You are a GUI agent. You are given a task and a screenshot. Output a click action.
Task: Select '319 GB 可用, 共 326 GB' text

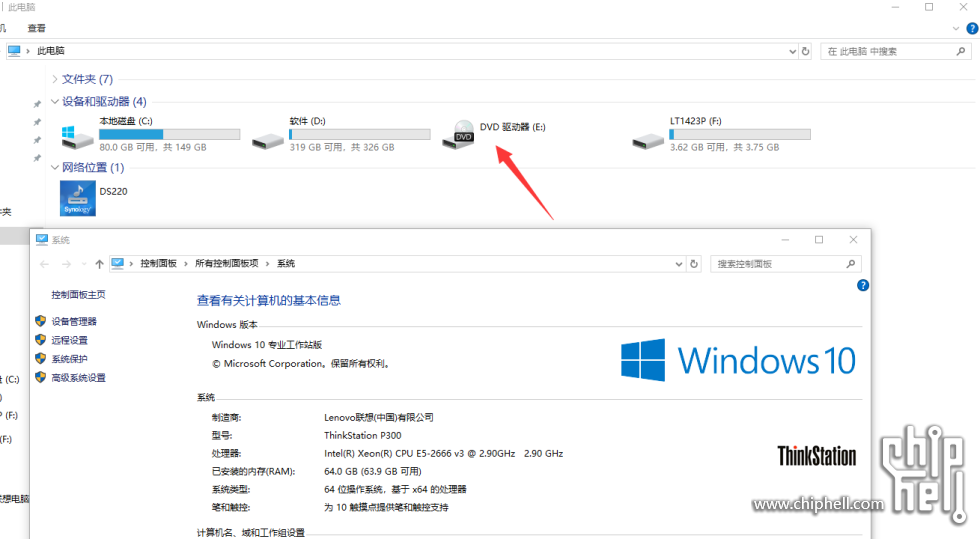[x=342, y=148]
